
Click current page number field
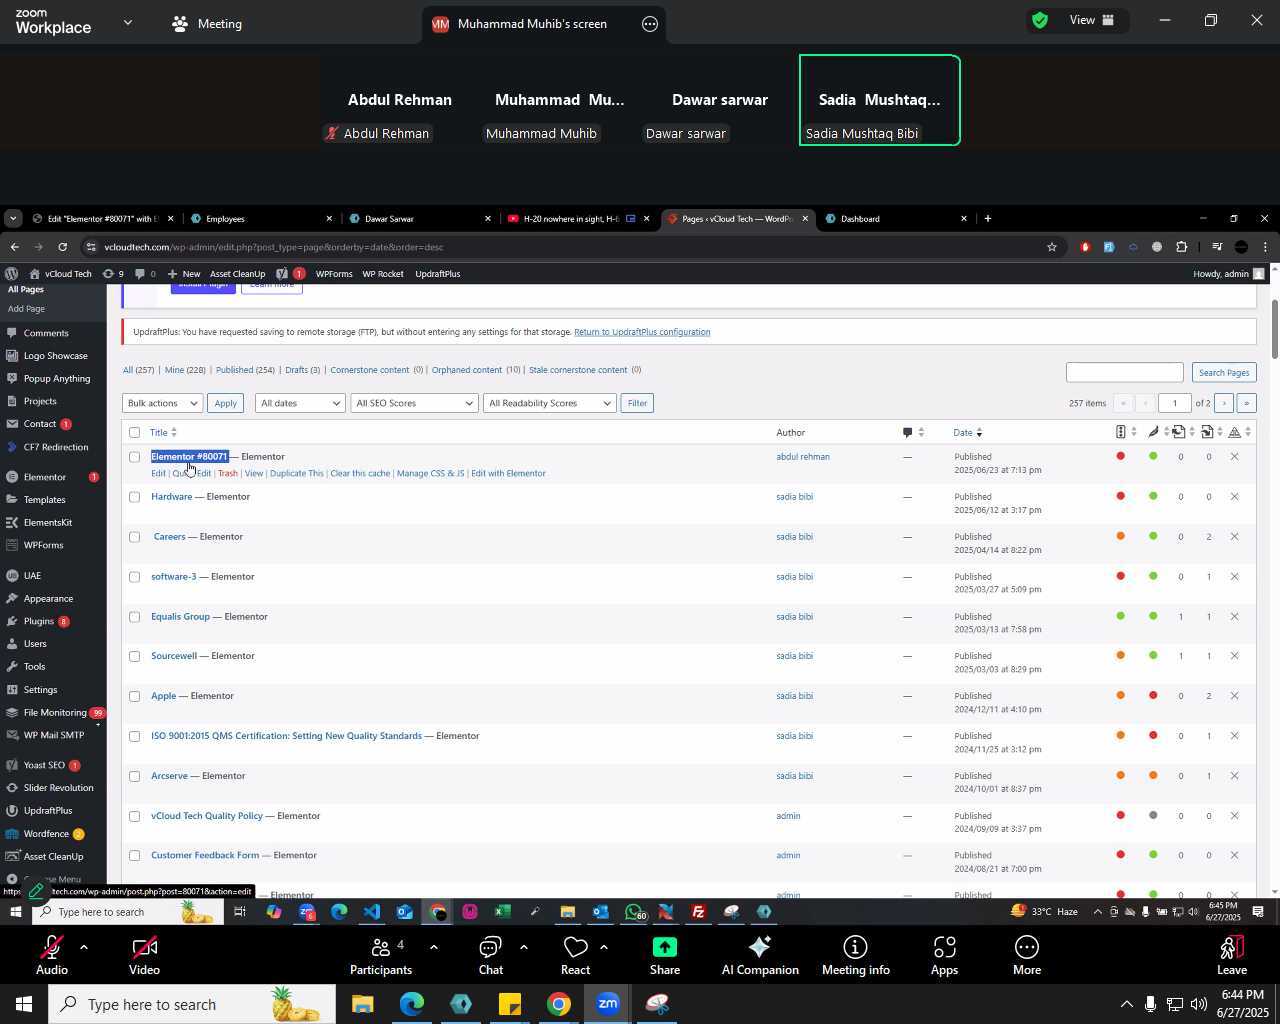[x=1174, y=403]
